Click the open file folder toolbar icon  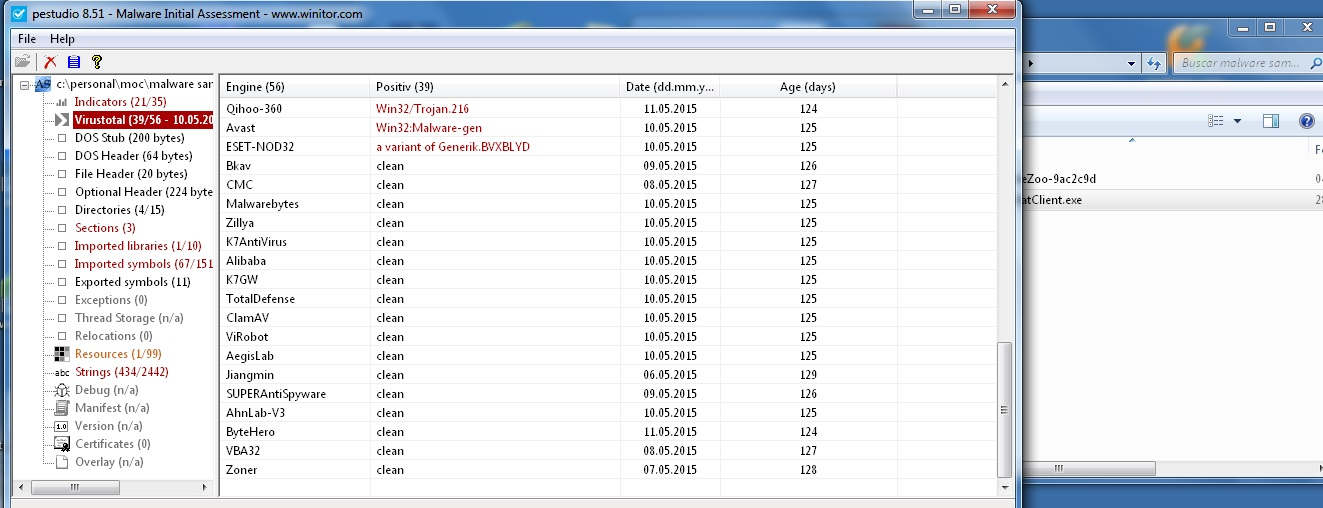click(x=23, y=62)
